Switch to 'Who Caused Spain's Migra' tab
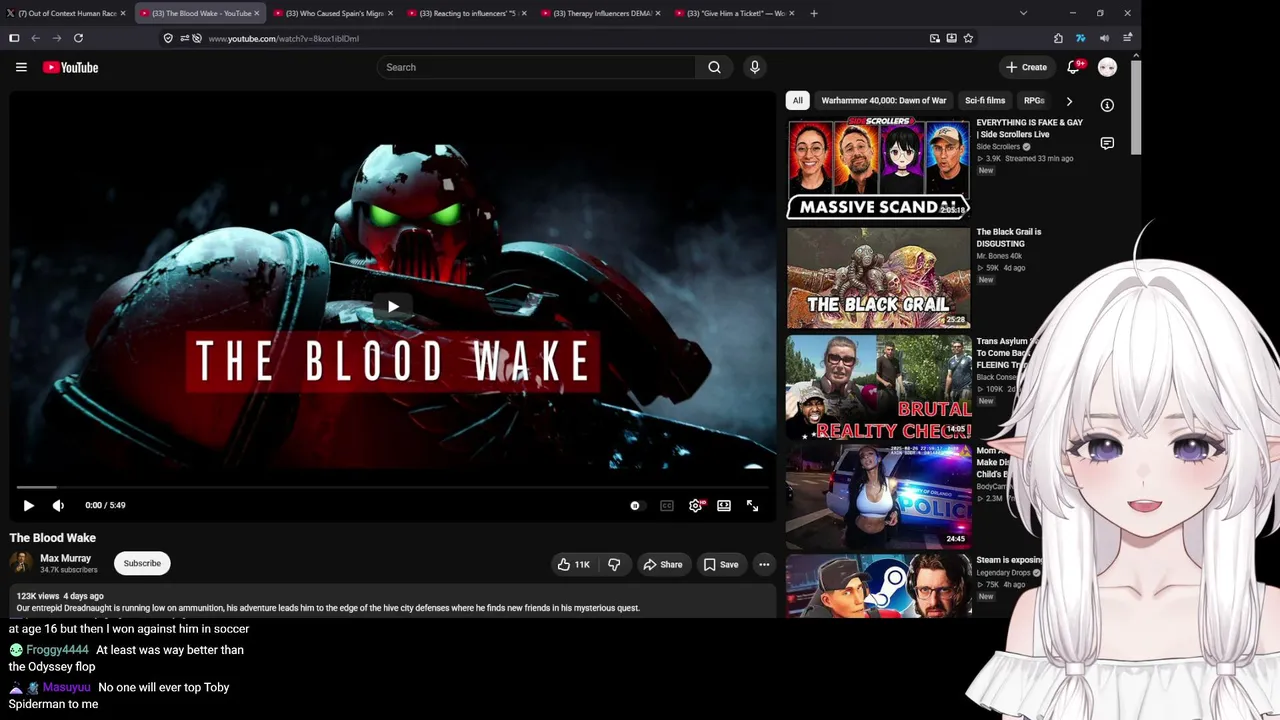The image size is (1280, 720). [334, 13]
